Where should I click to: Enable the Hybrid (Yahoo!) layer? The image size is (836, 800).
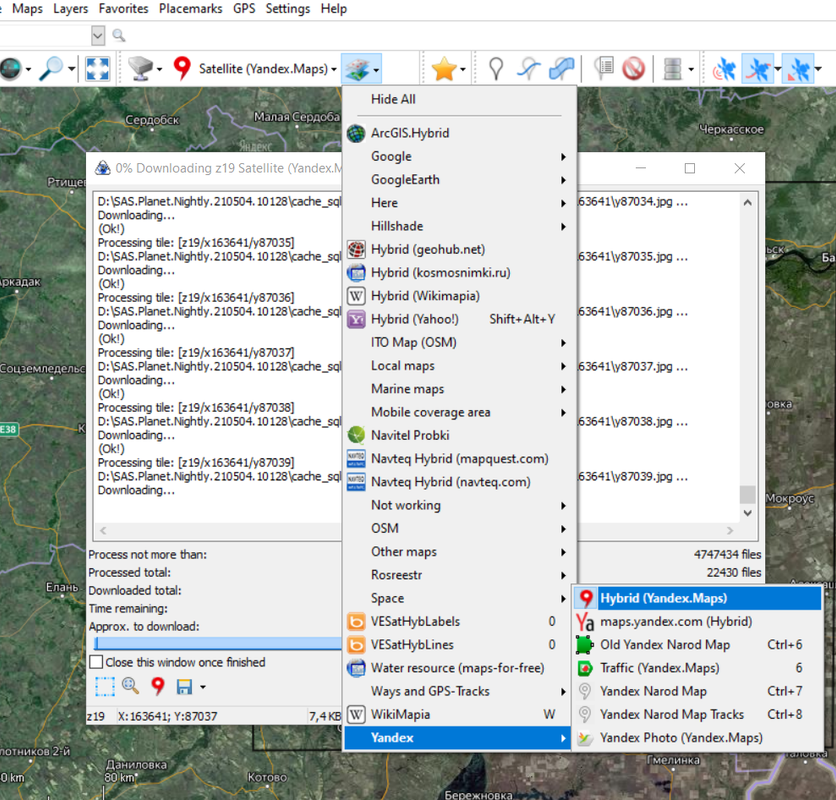pos(459,319)
